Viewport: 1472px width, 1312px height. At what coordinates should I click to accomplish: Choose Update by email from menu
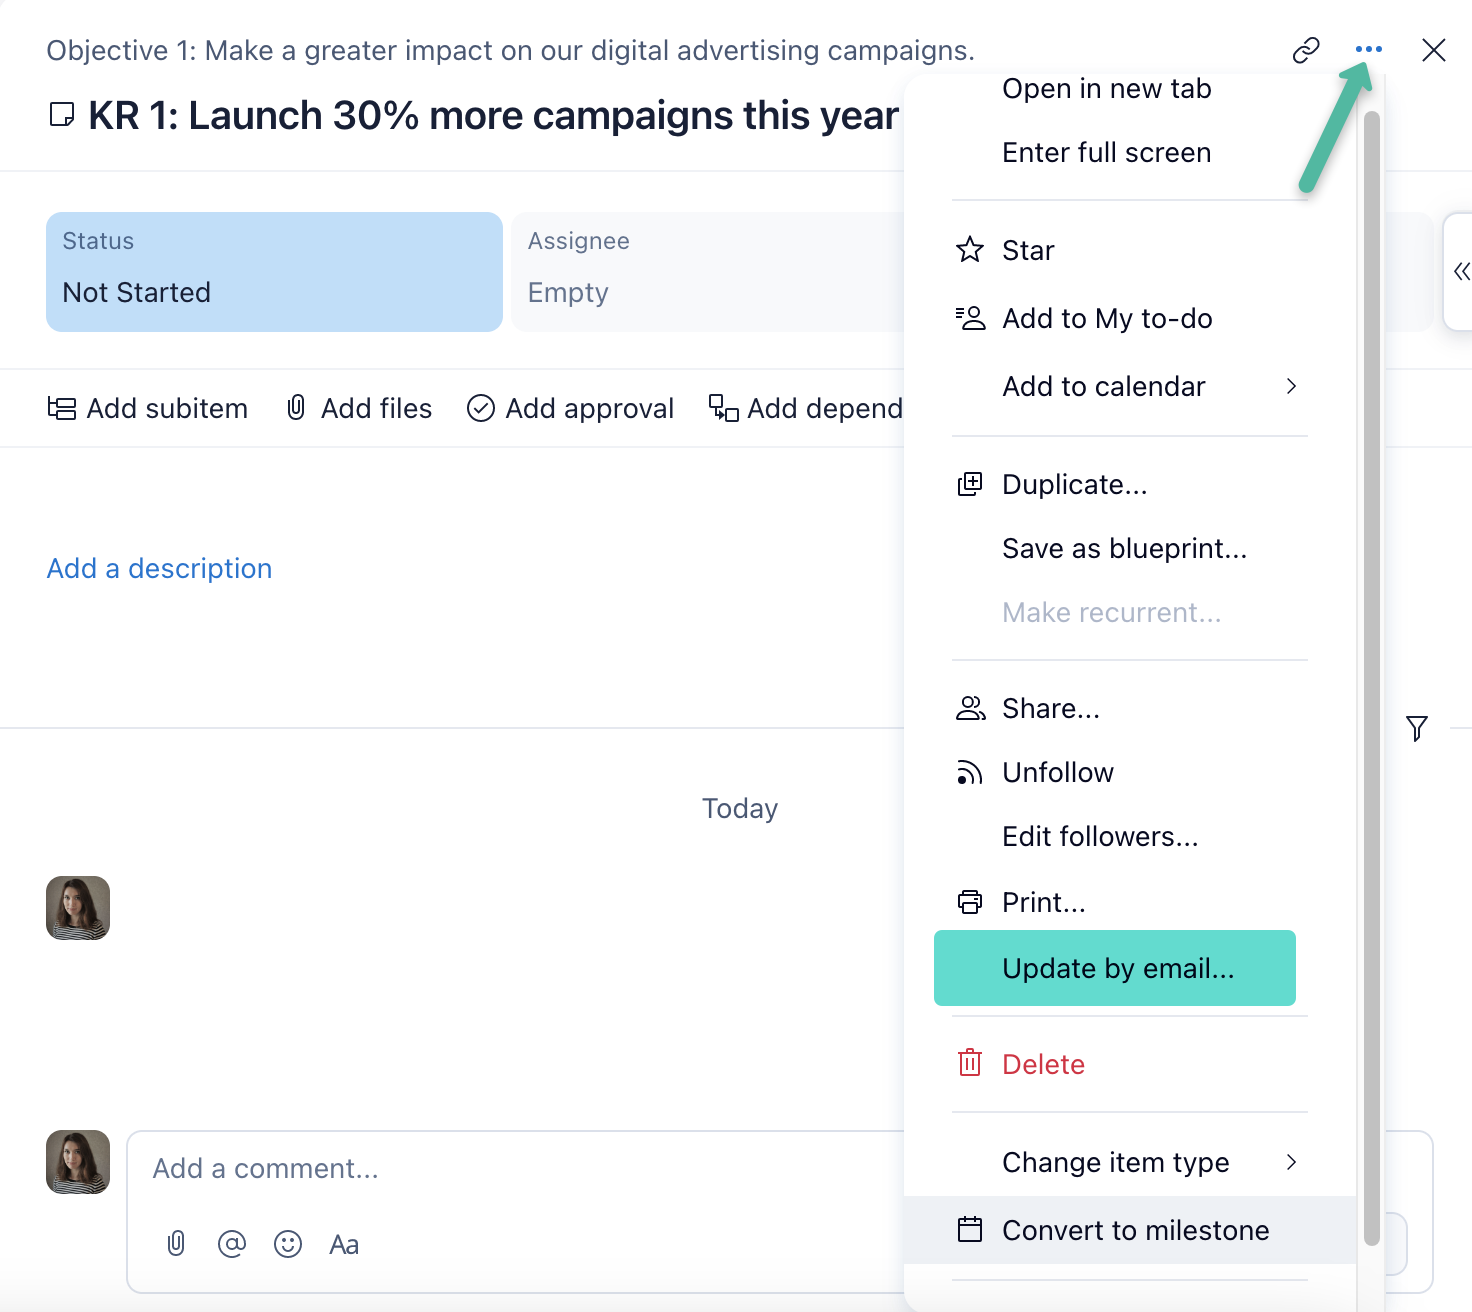[x=1116, y=968]
